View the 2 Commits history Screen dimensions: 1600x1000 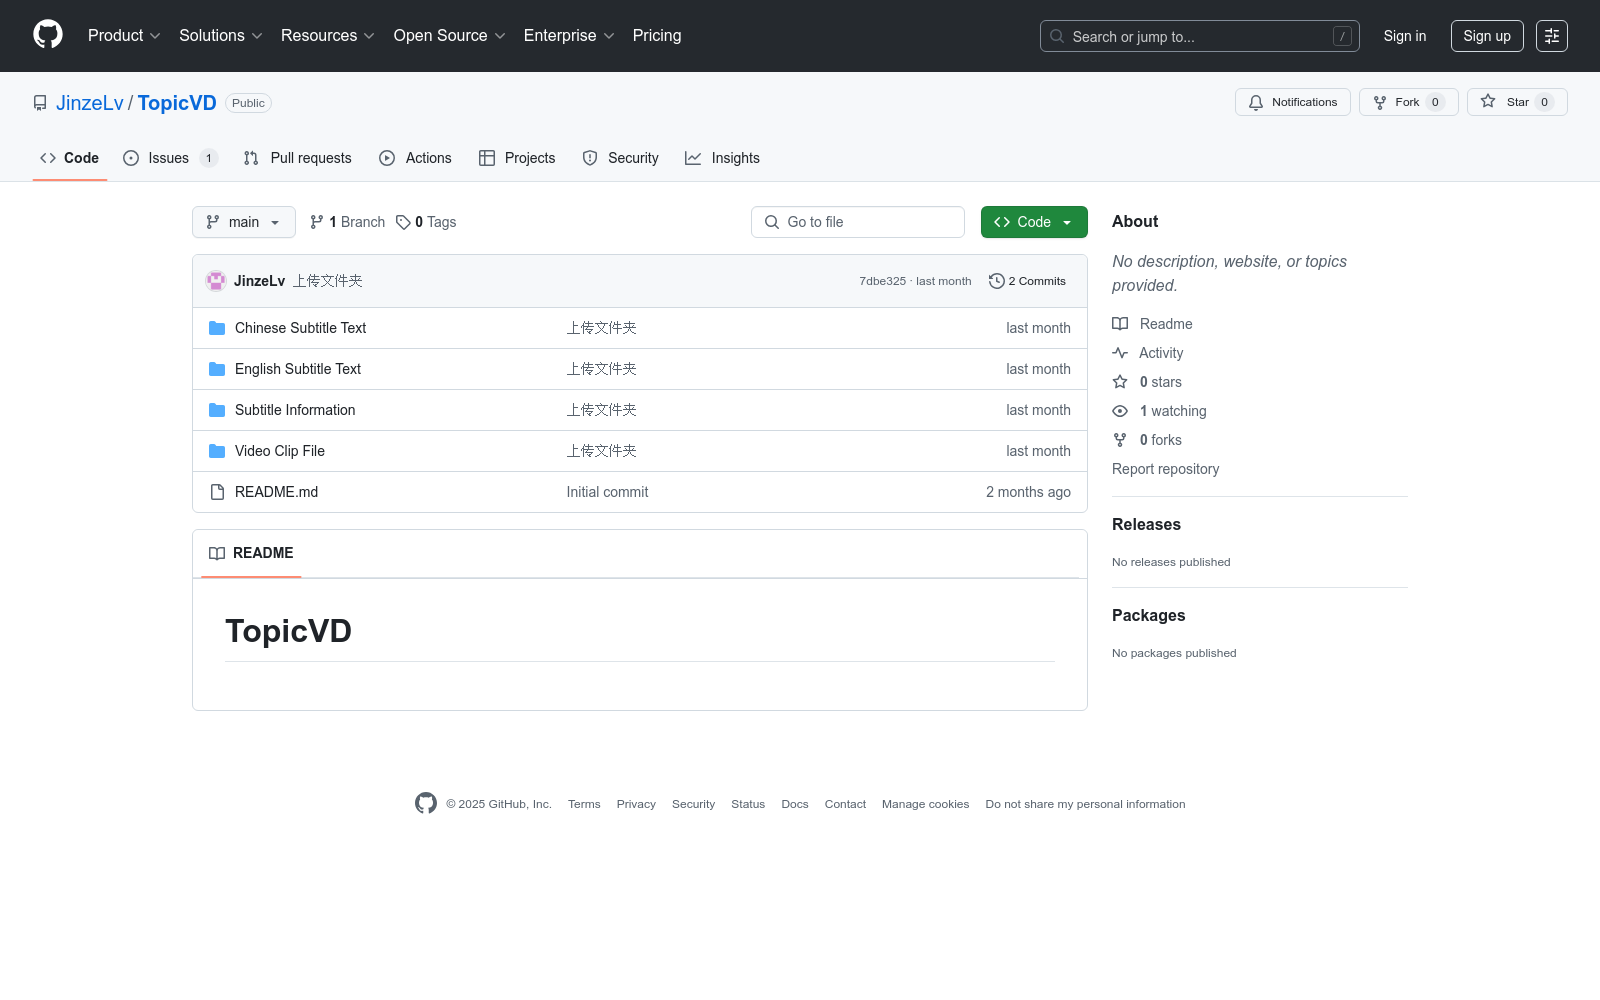point(1027,281)
